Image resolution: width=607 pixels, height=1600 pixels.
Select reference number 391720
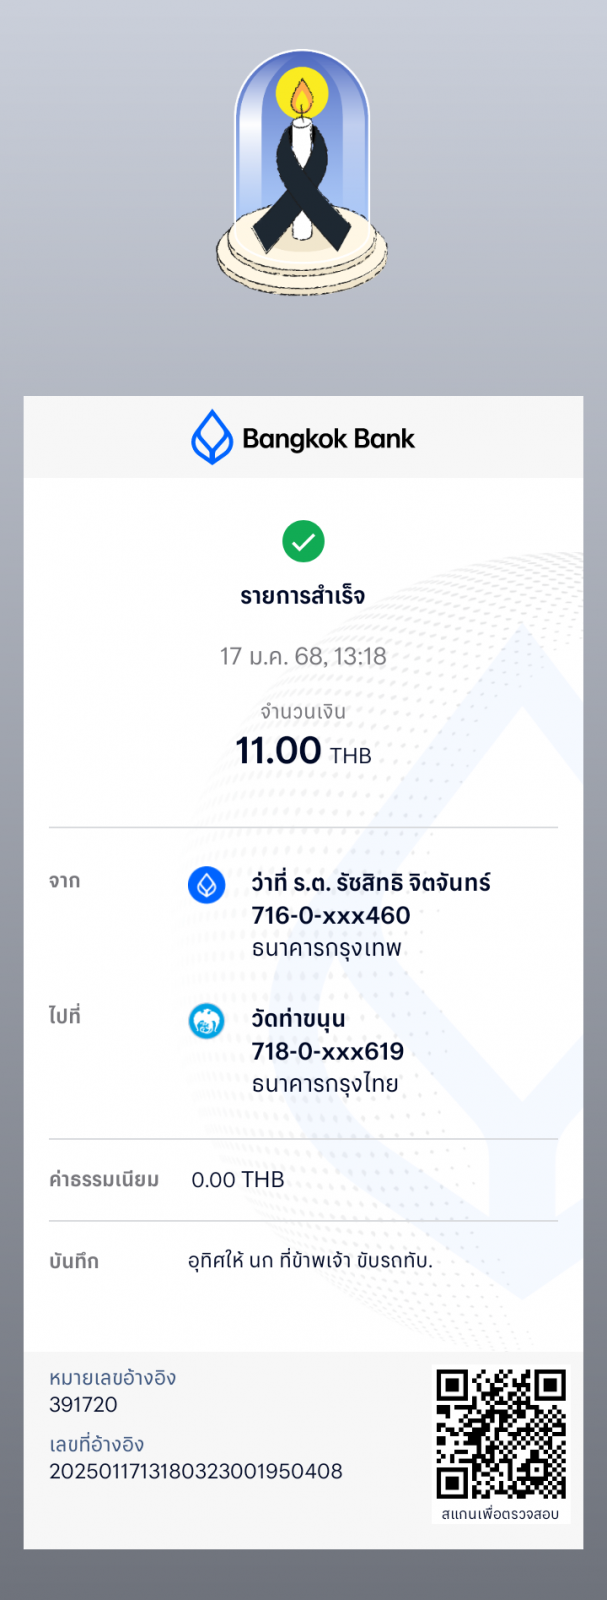(83, 1405)
